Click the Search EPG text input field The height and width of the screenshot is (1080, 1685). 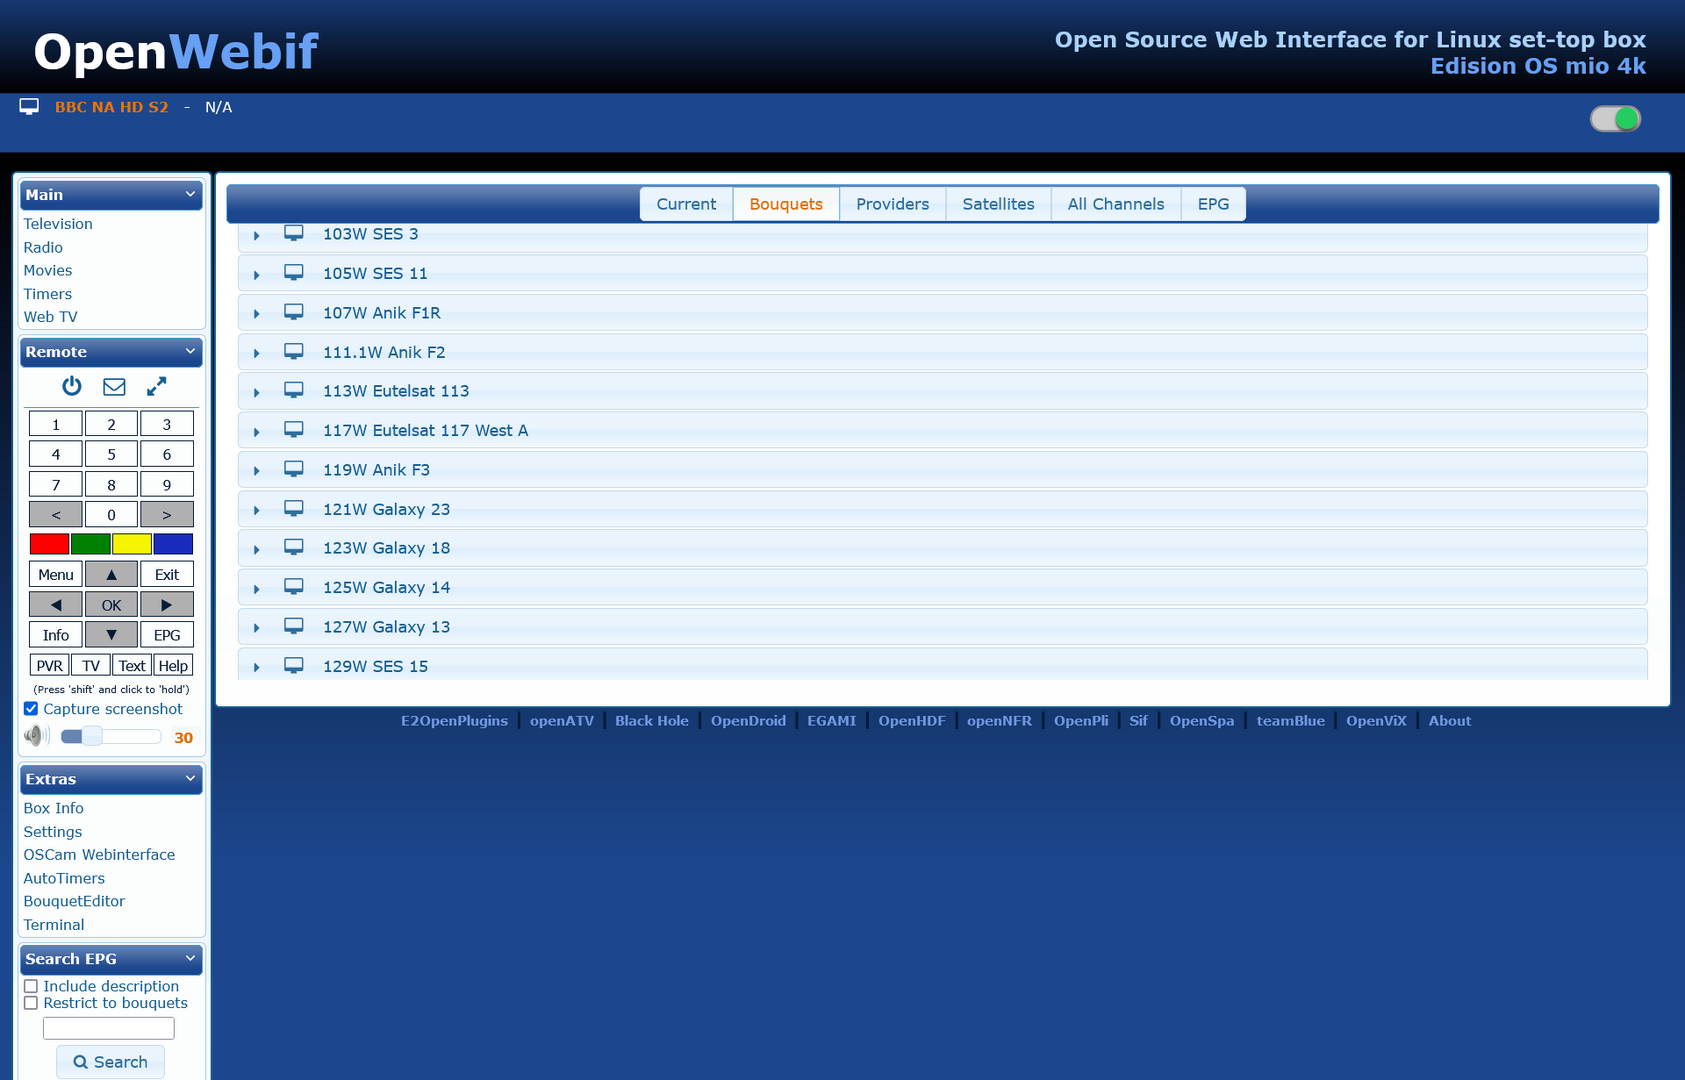109,1028
